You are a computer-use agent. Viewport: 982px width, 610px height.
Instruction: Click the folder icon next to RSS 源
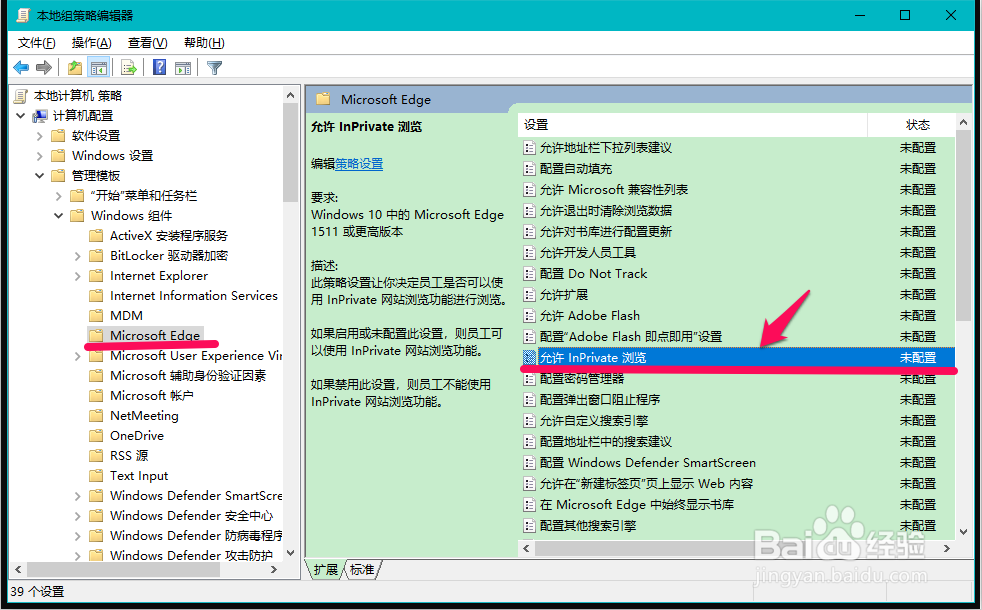coord(96,456)
